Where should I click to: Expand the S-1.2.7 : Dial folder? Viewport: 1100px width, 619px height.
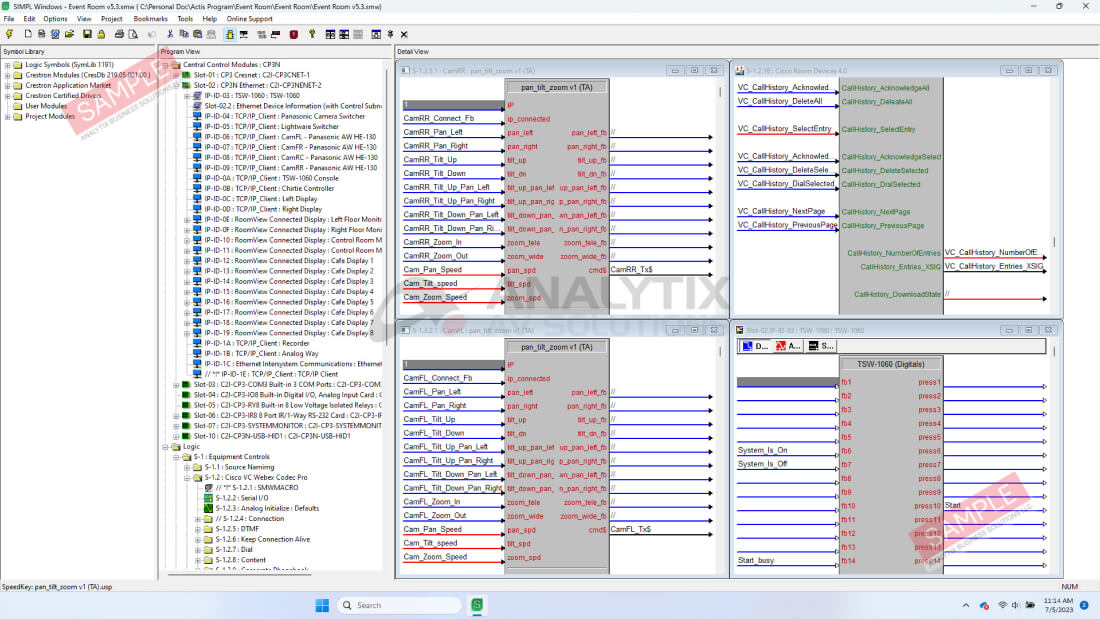(x=198, y=550)
